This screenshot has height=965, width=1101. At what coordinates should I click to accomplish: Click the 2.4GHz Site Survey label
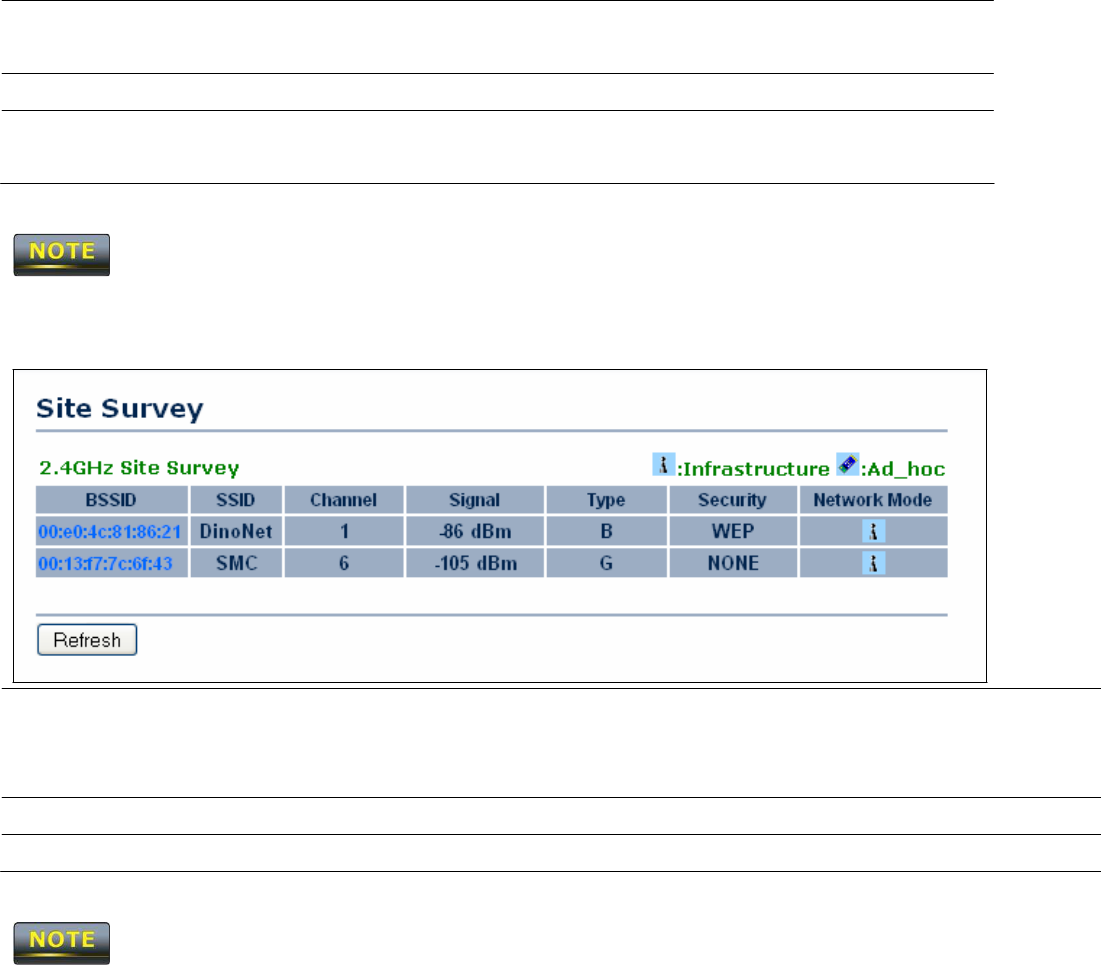click(x=139, y=468)
